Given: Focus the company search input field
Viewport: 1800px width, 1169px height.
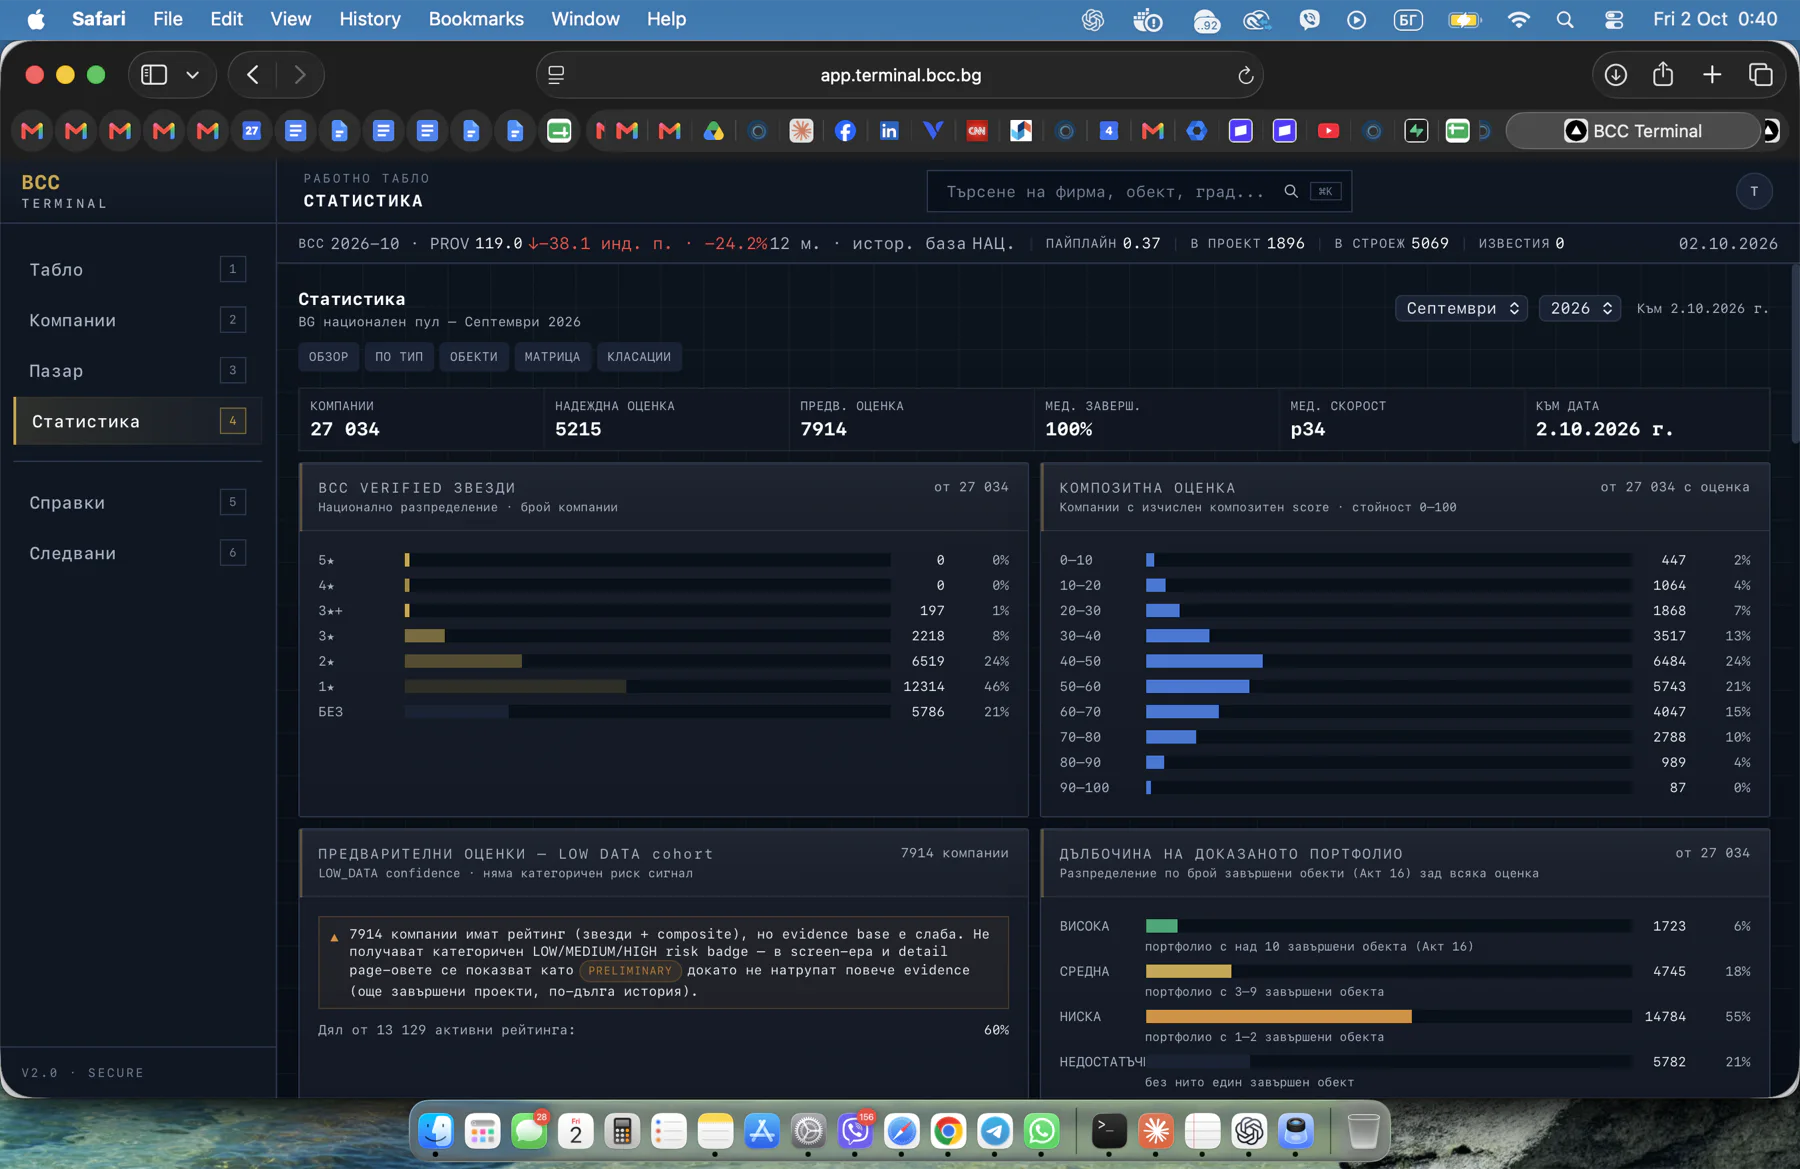Looking at the screenshot, I should coord(1105,191).
